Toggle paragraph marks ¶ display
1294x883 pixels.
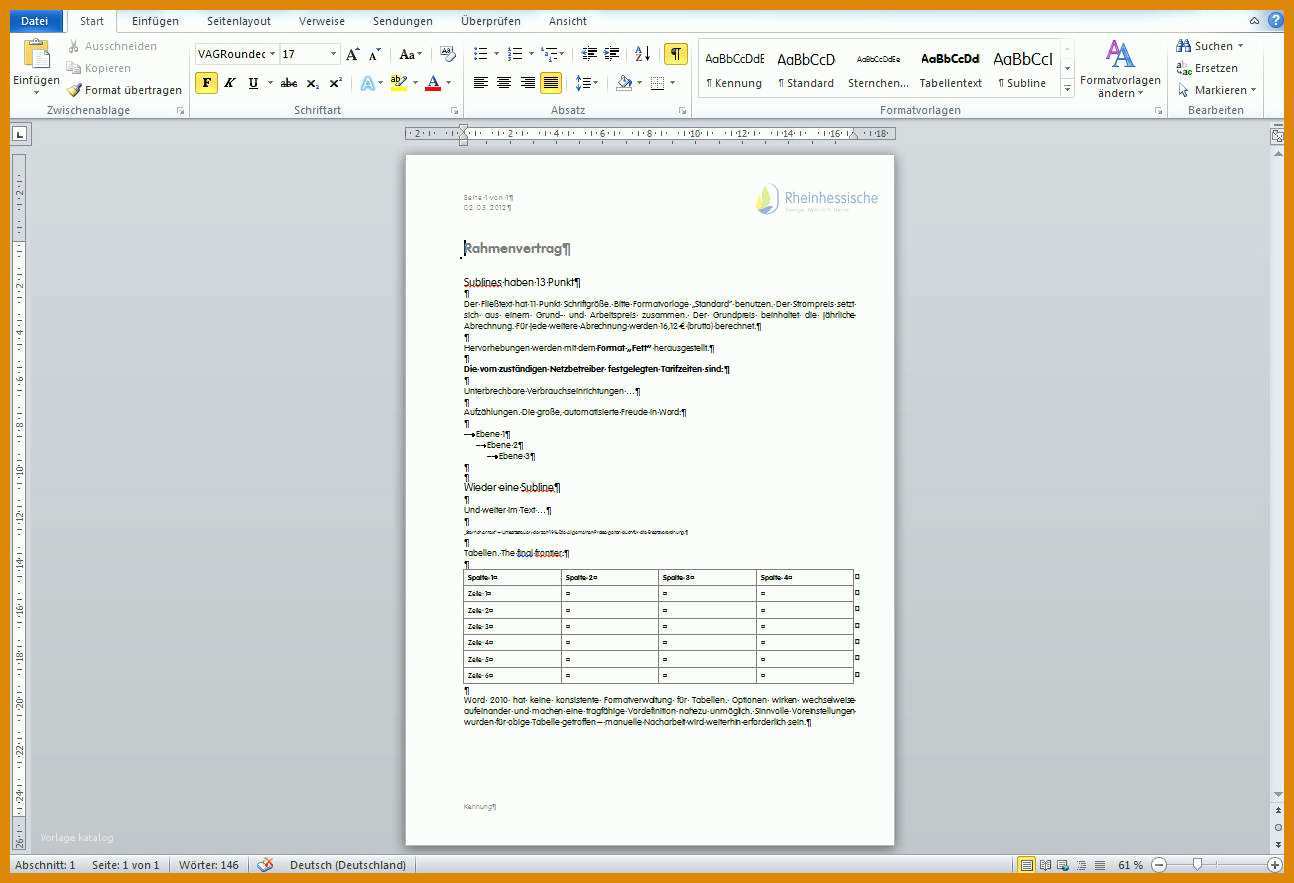(x=676, y=54)
